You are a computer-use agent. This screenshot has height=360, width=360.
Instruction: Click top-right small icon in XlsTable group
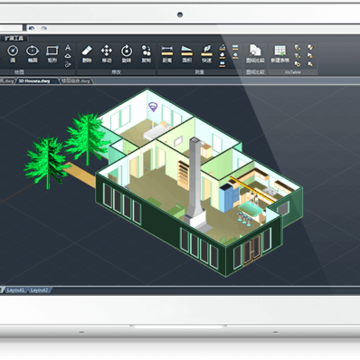click(x=310, y=48)
